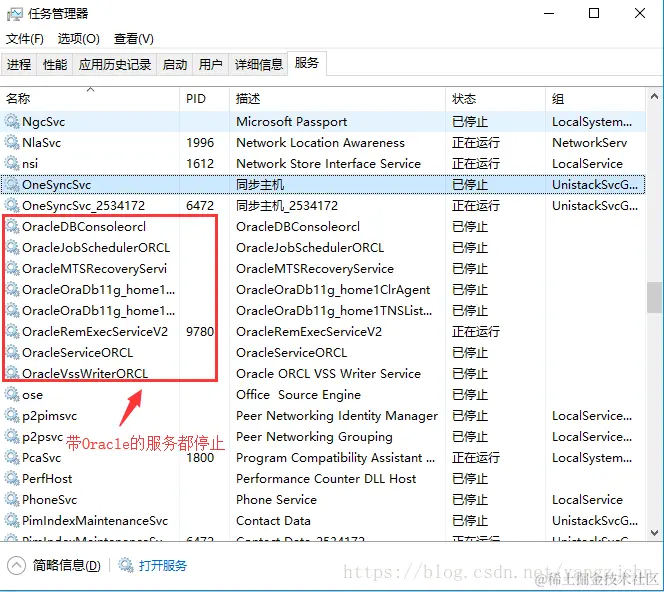Switch to the 性能 tab
This screenshot has width=664, height=592.
[55, 65]
